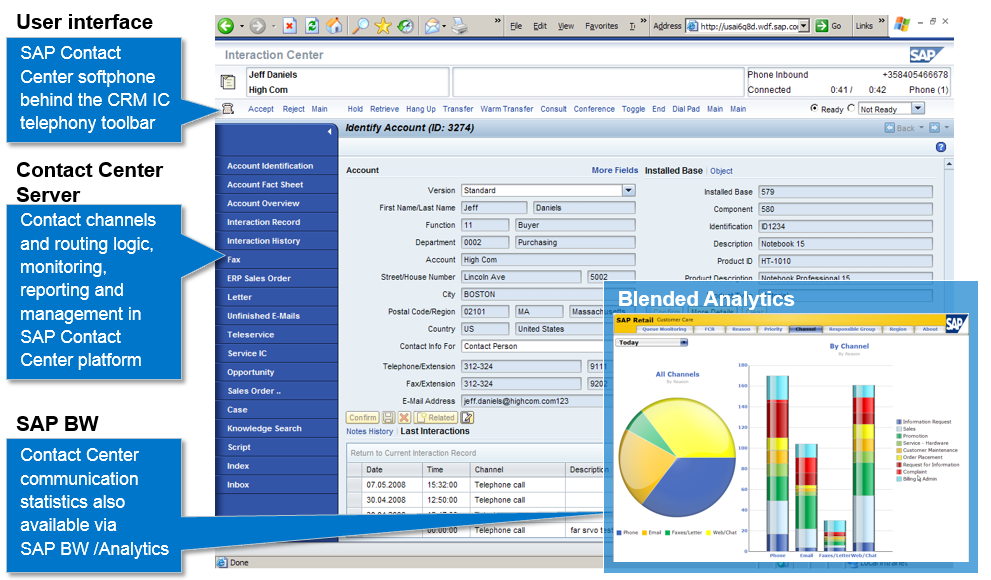Click the scratch pad icon beside Jeff Daniels
The height and width of the screenshot is (580, 991).
pyautogui.click(x=228, y=82)
